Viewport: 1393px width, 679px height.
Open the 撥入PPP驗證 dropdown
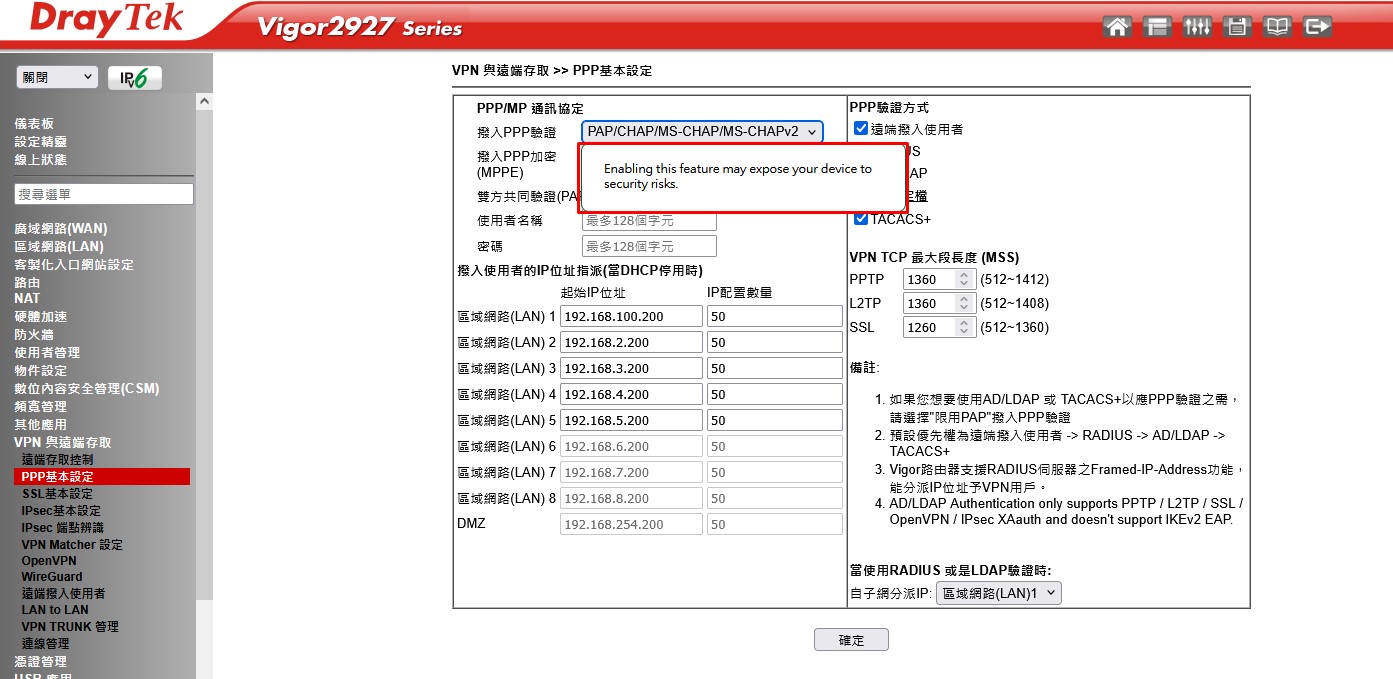(702, 131)
